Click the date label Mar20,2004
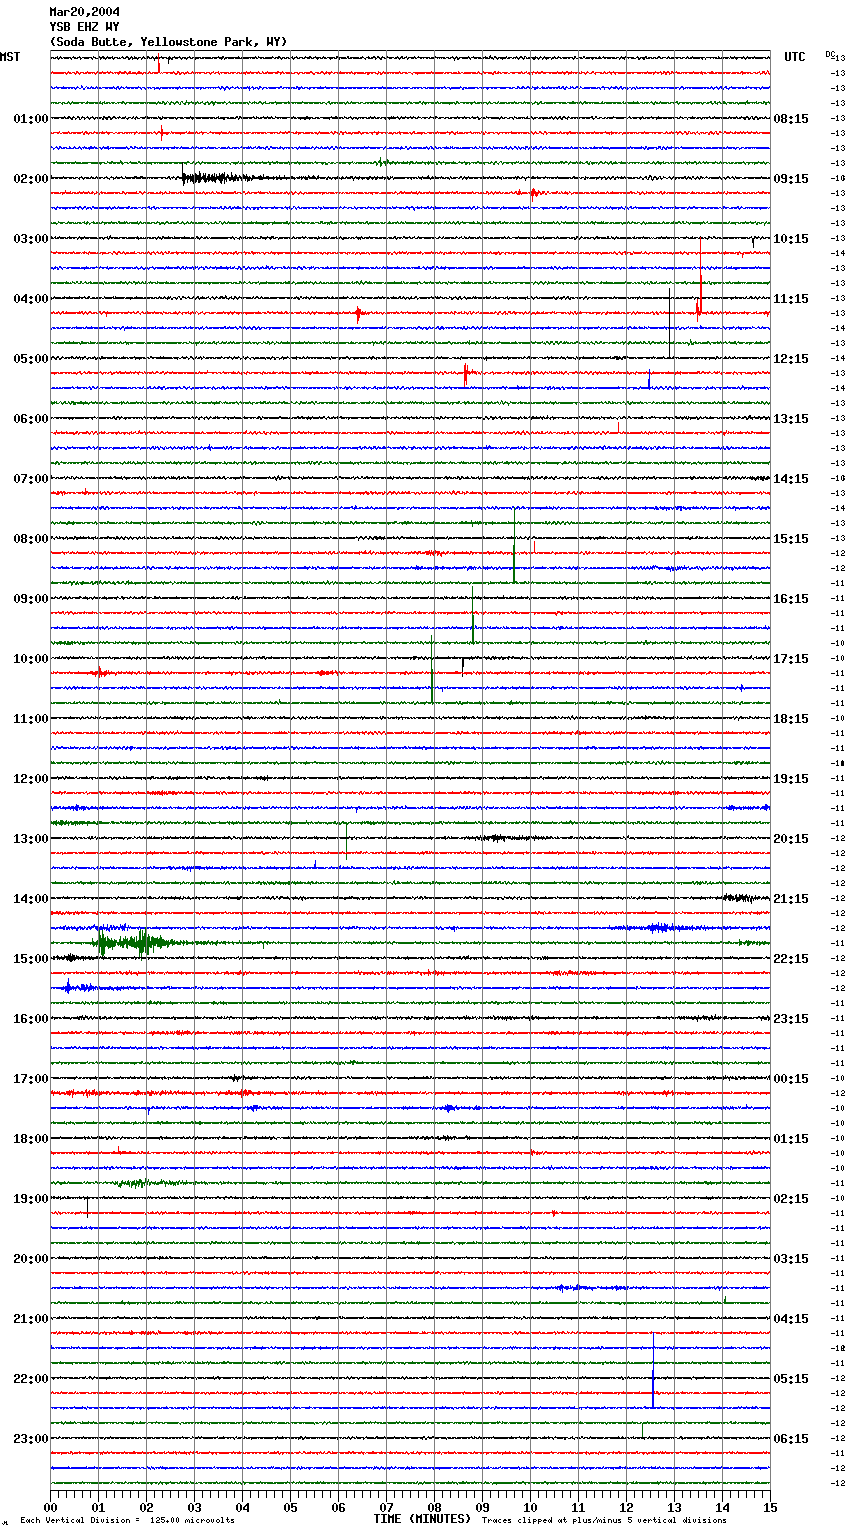The height and width of the screenshot is (1534, 850). [85, 12]
